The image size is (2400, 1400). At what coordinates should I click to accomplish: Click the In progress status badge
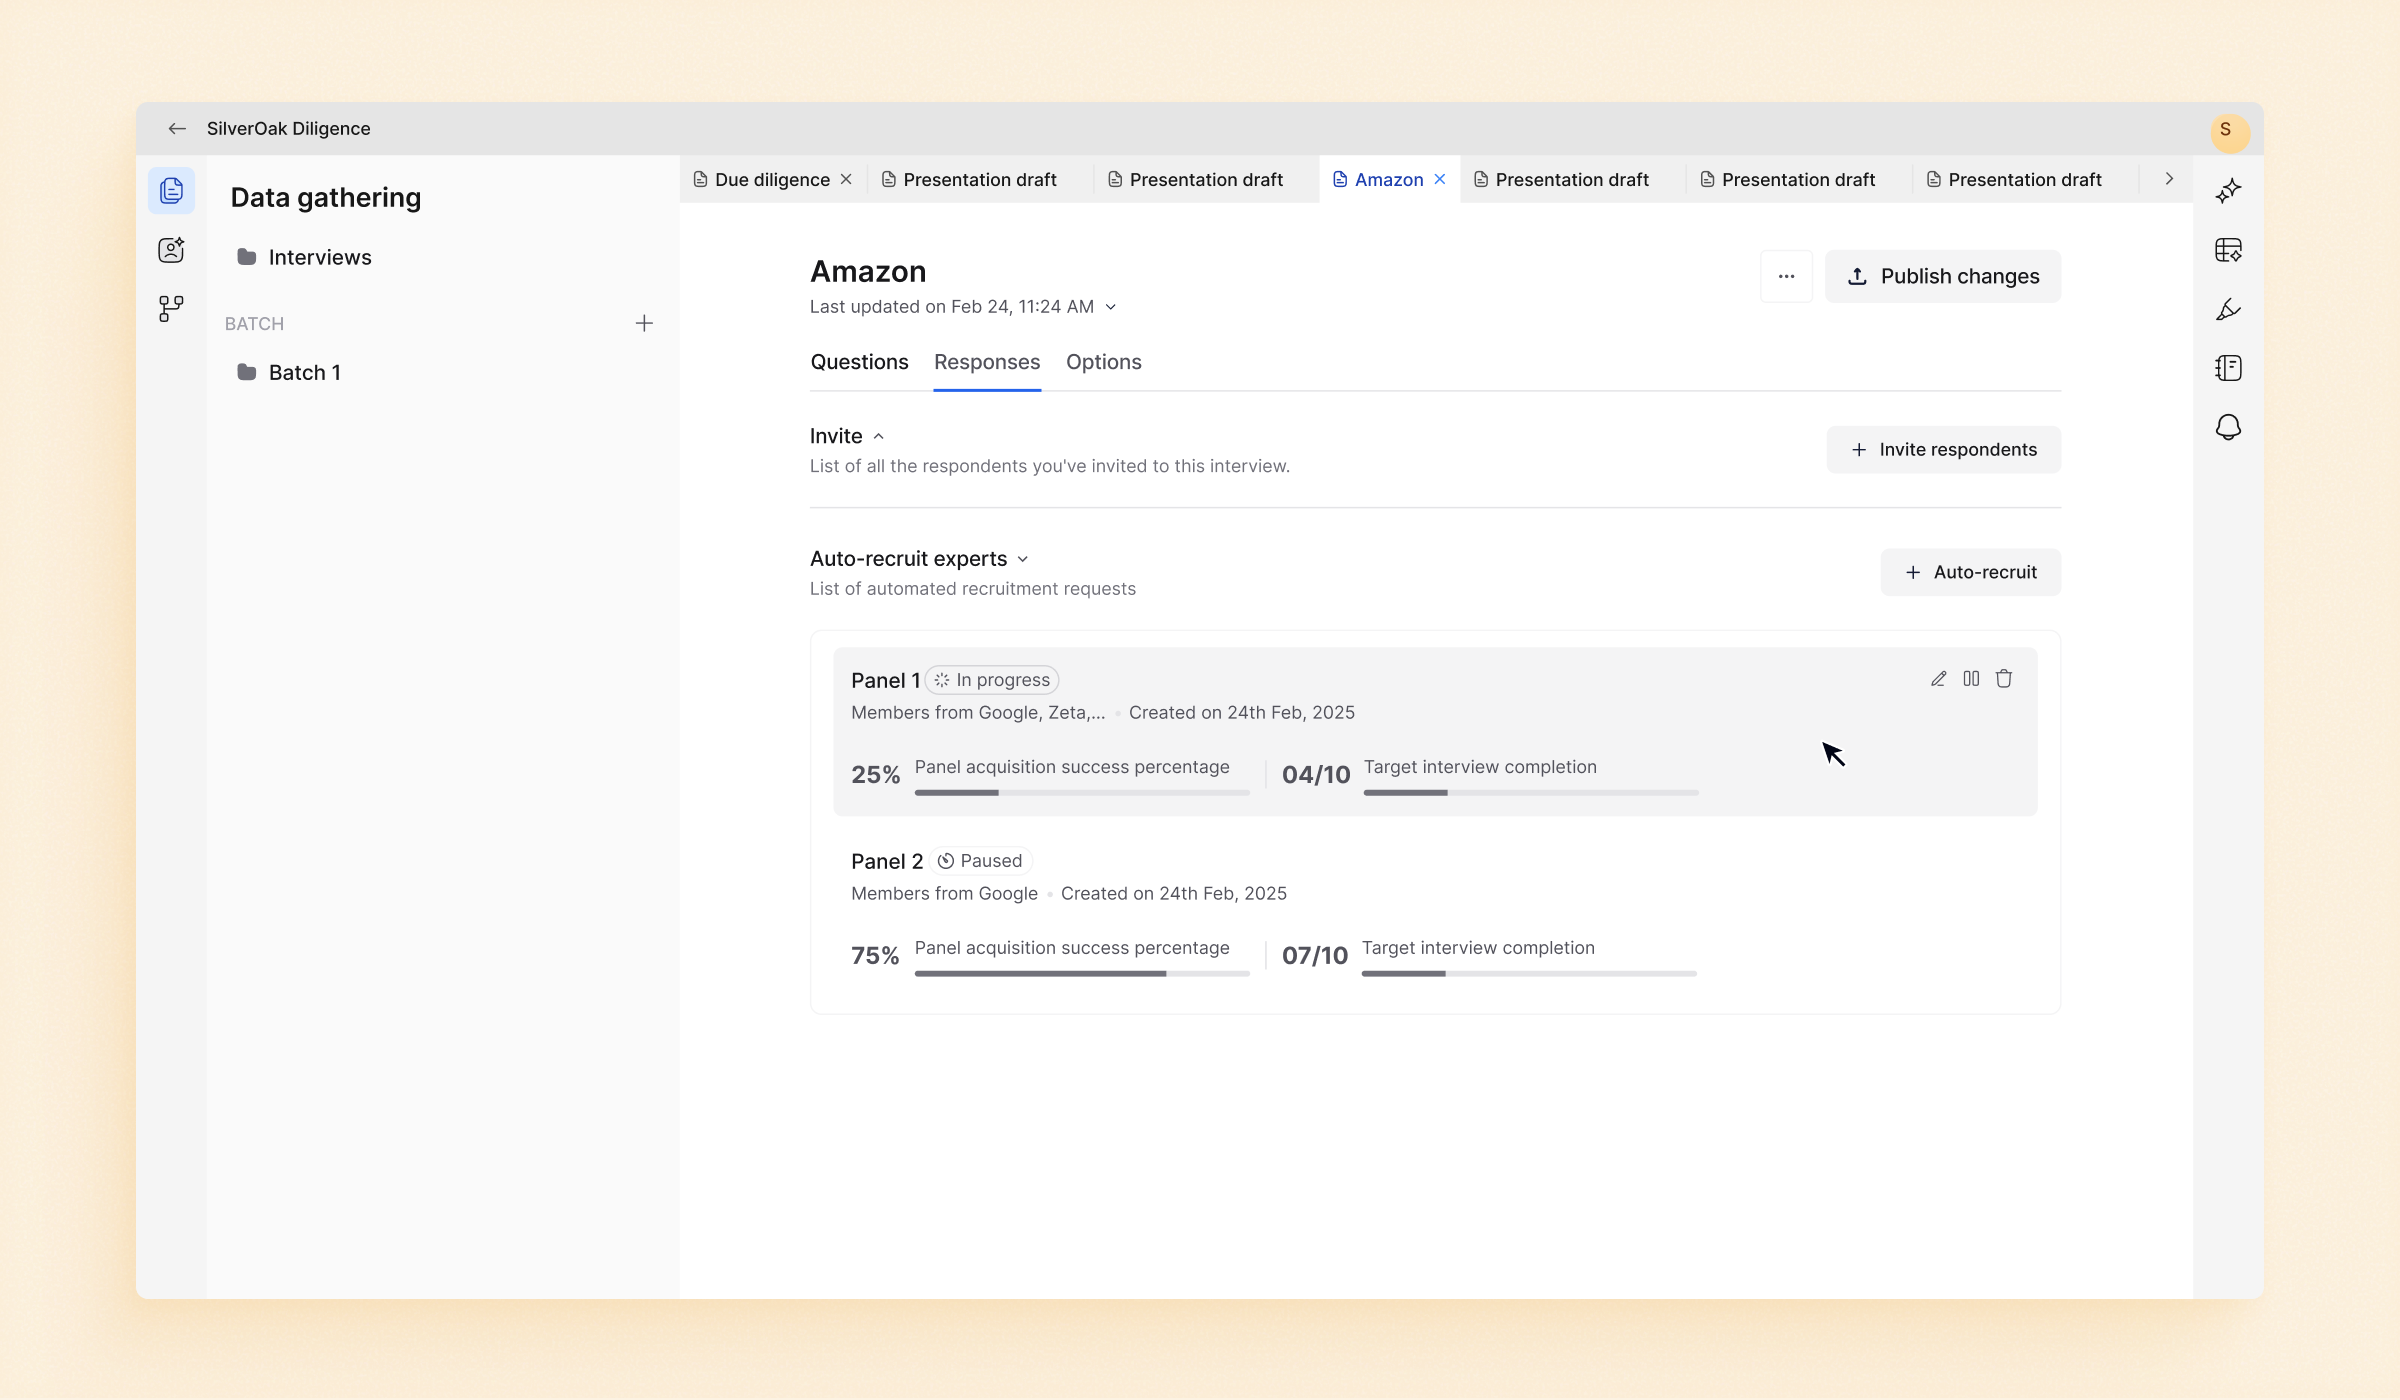click(992, 680)
